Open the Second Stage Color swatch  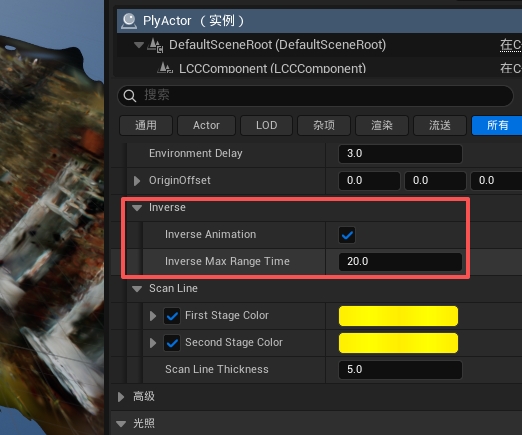point(398,343)
